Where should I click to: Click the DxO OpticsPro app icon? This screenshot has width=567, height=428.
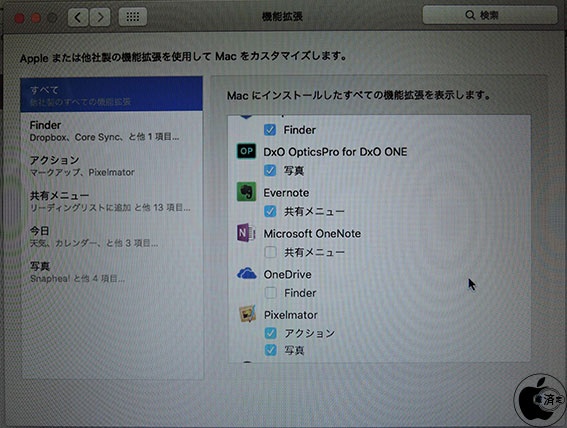tap(246, 151)
